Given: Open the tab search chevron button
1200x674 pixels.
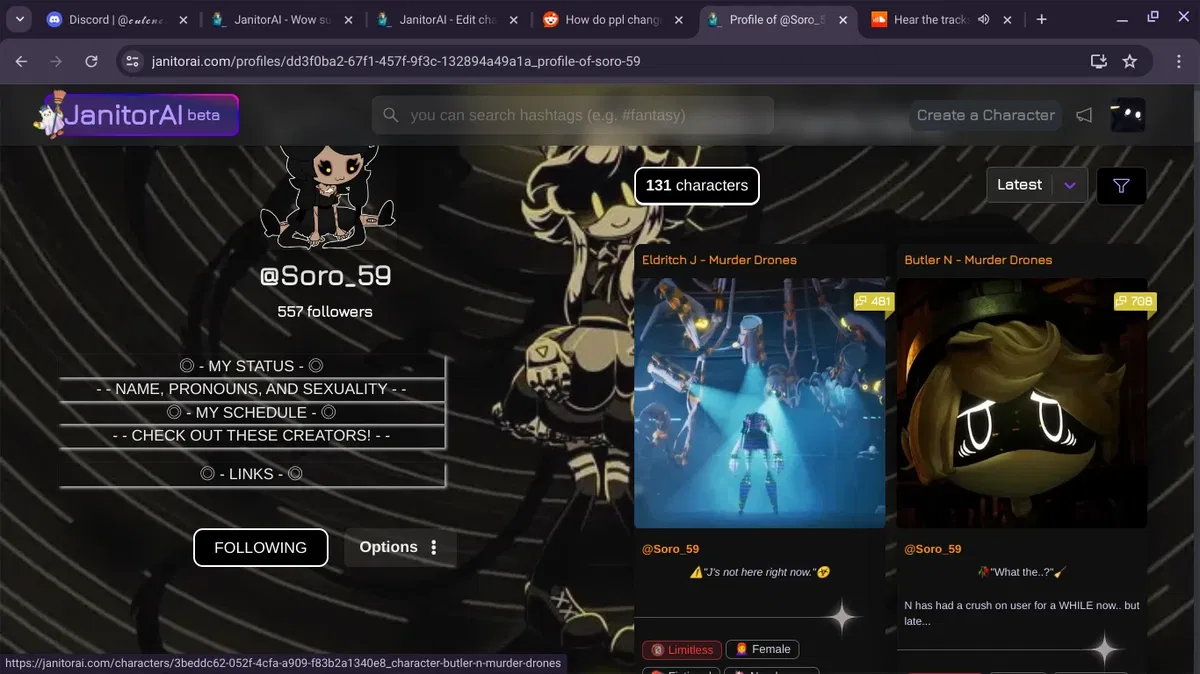Looking at the screenshot, I should 19,19.
